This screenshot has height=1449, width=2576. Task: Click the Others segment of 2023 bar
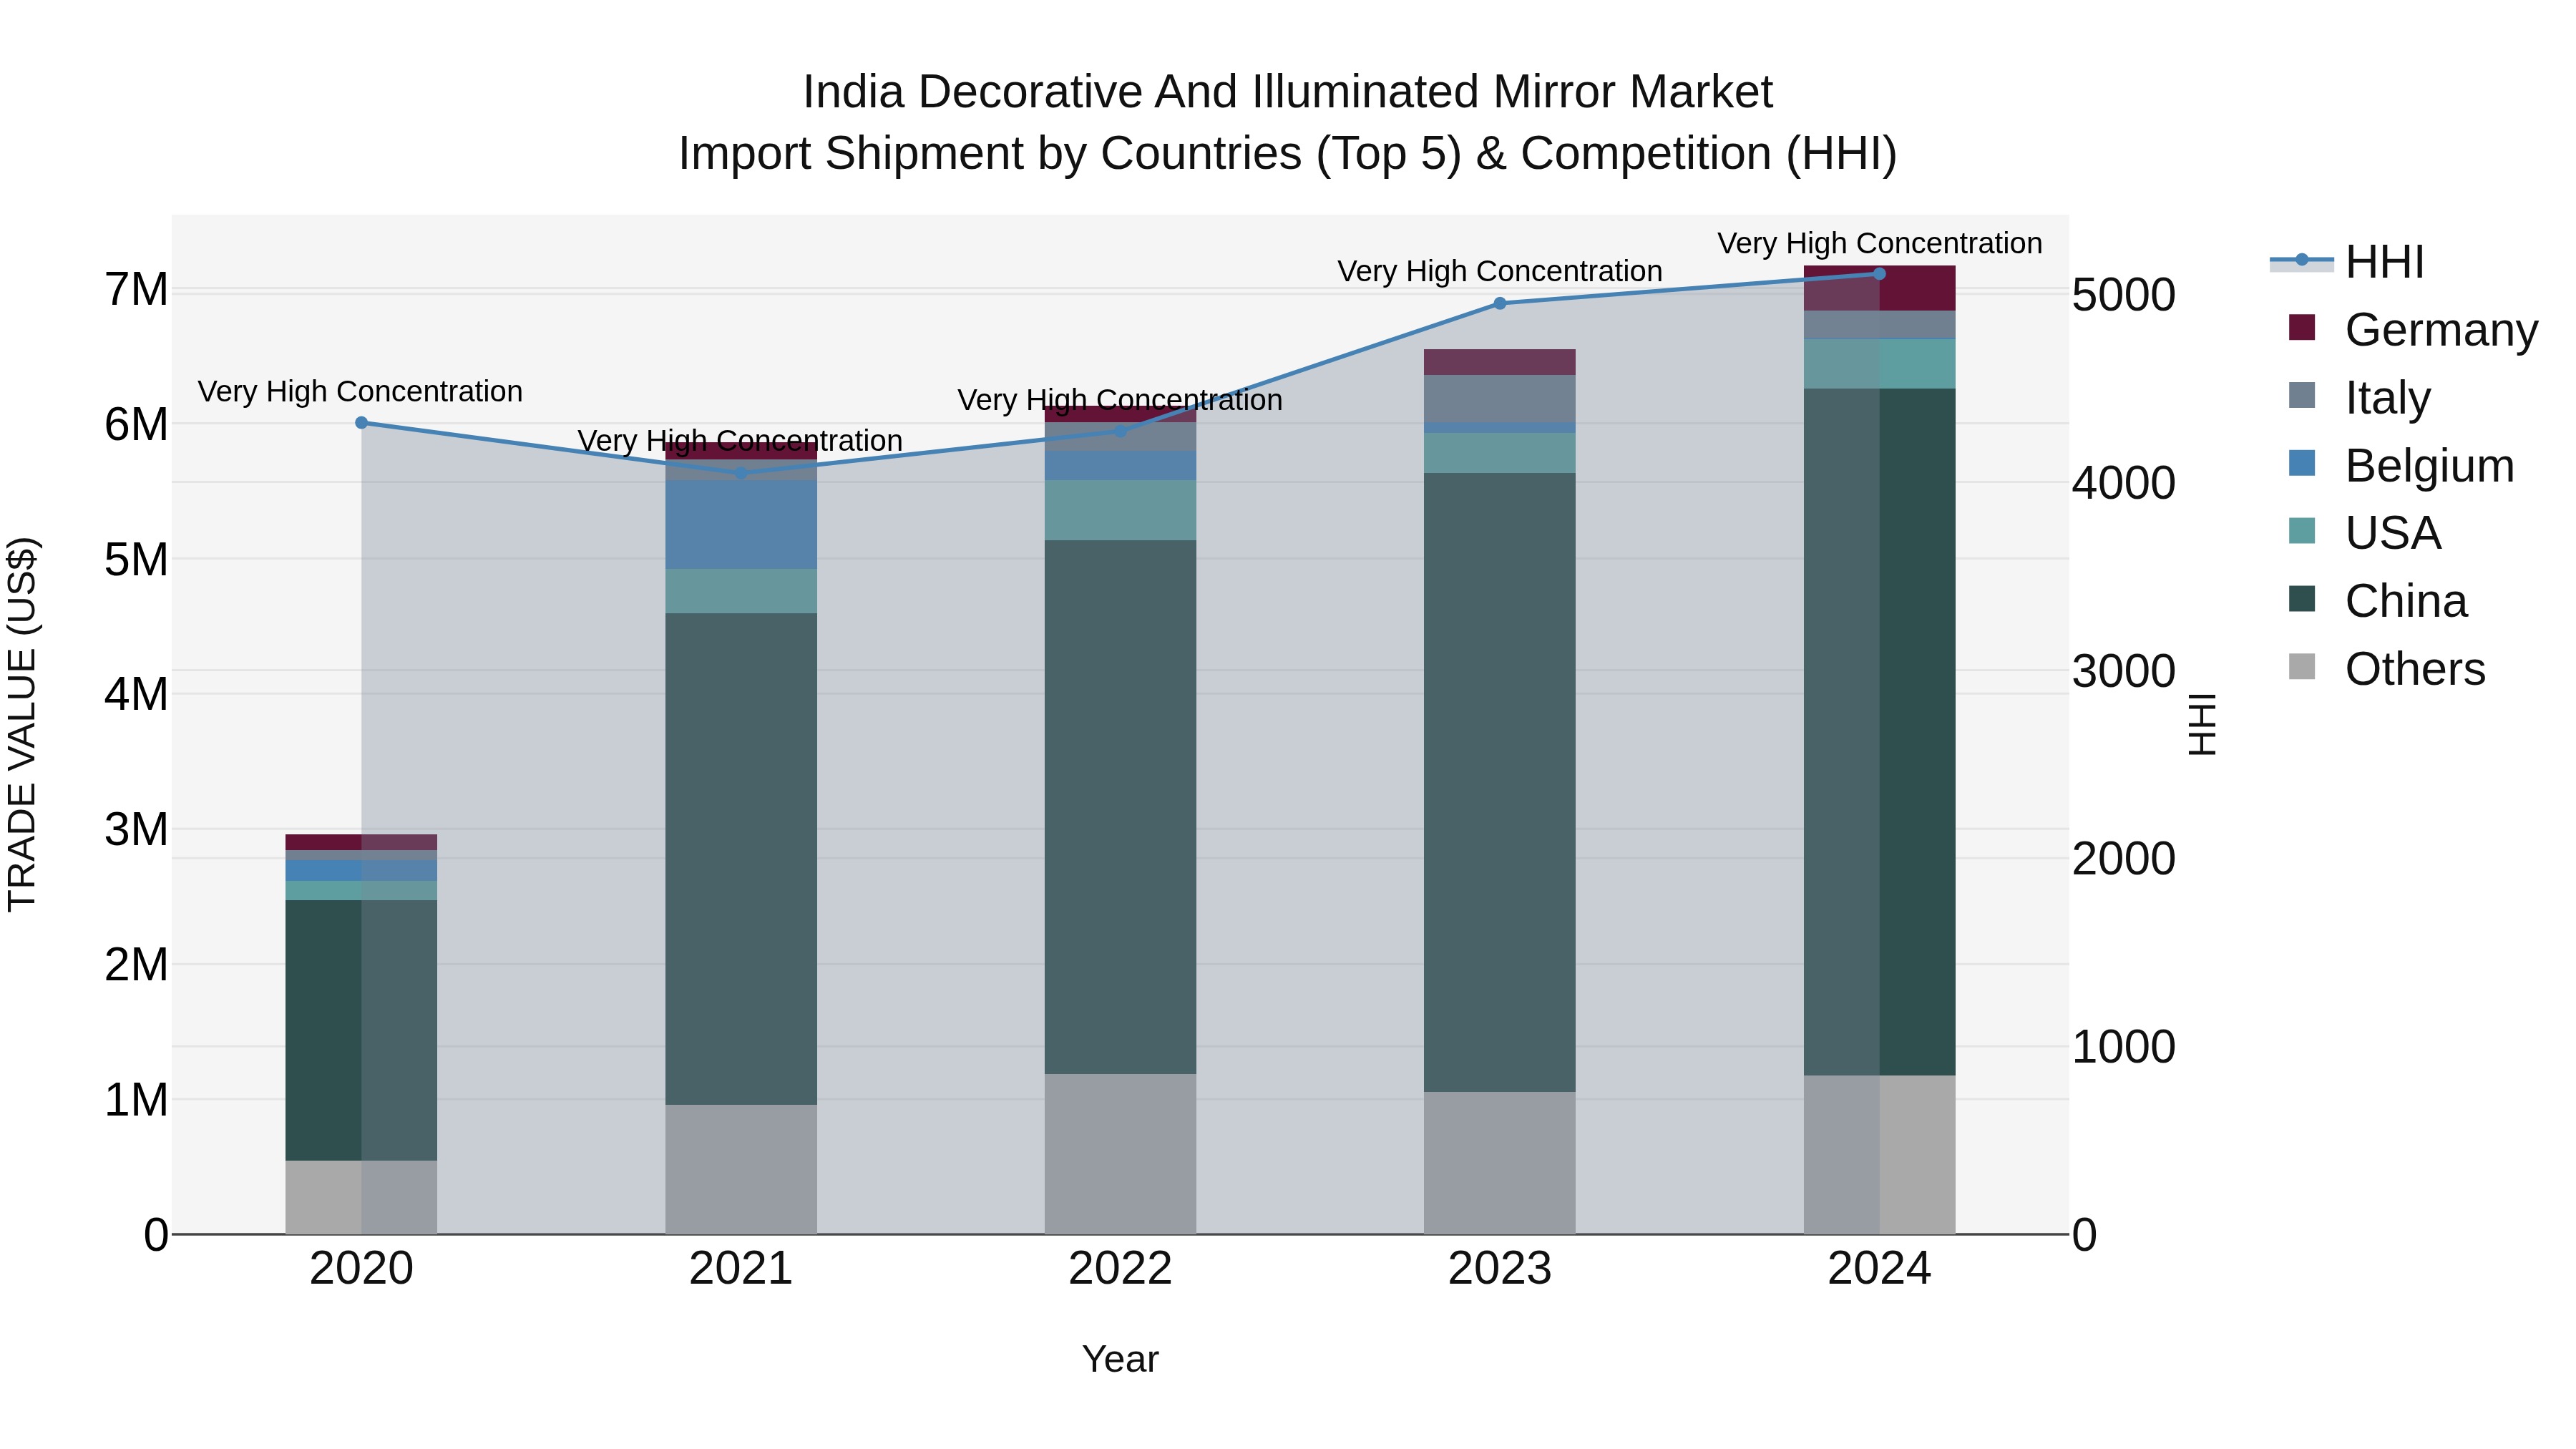1500,1163
